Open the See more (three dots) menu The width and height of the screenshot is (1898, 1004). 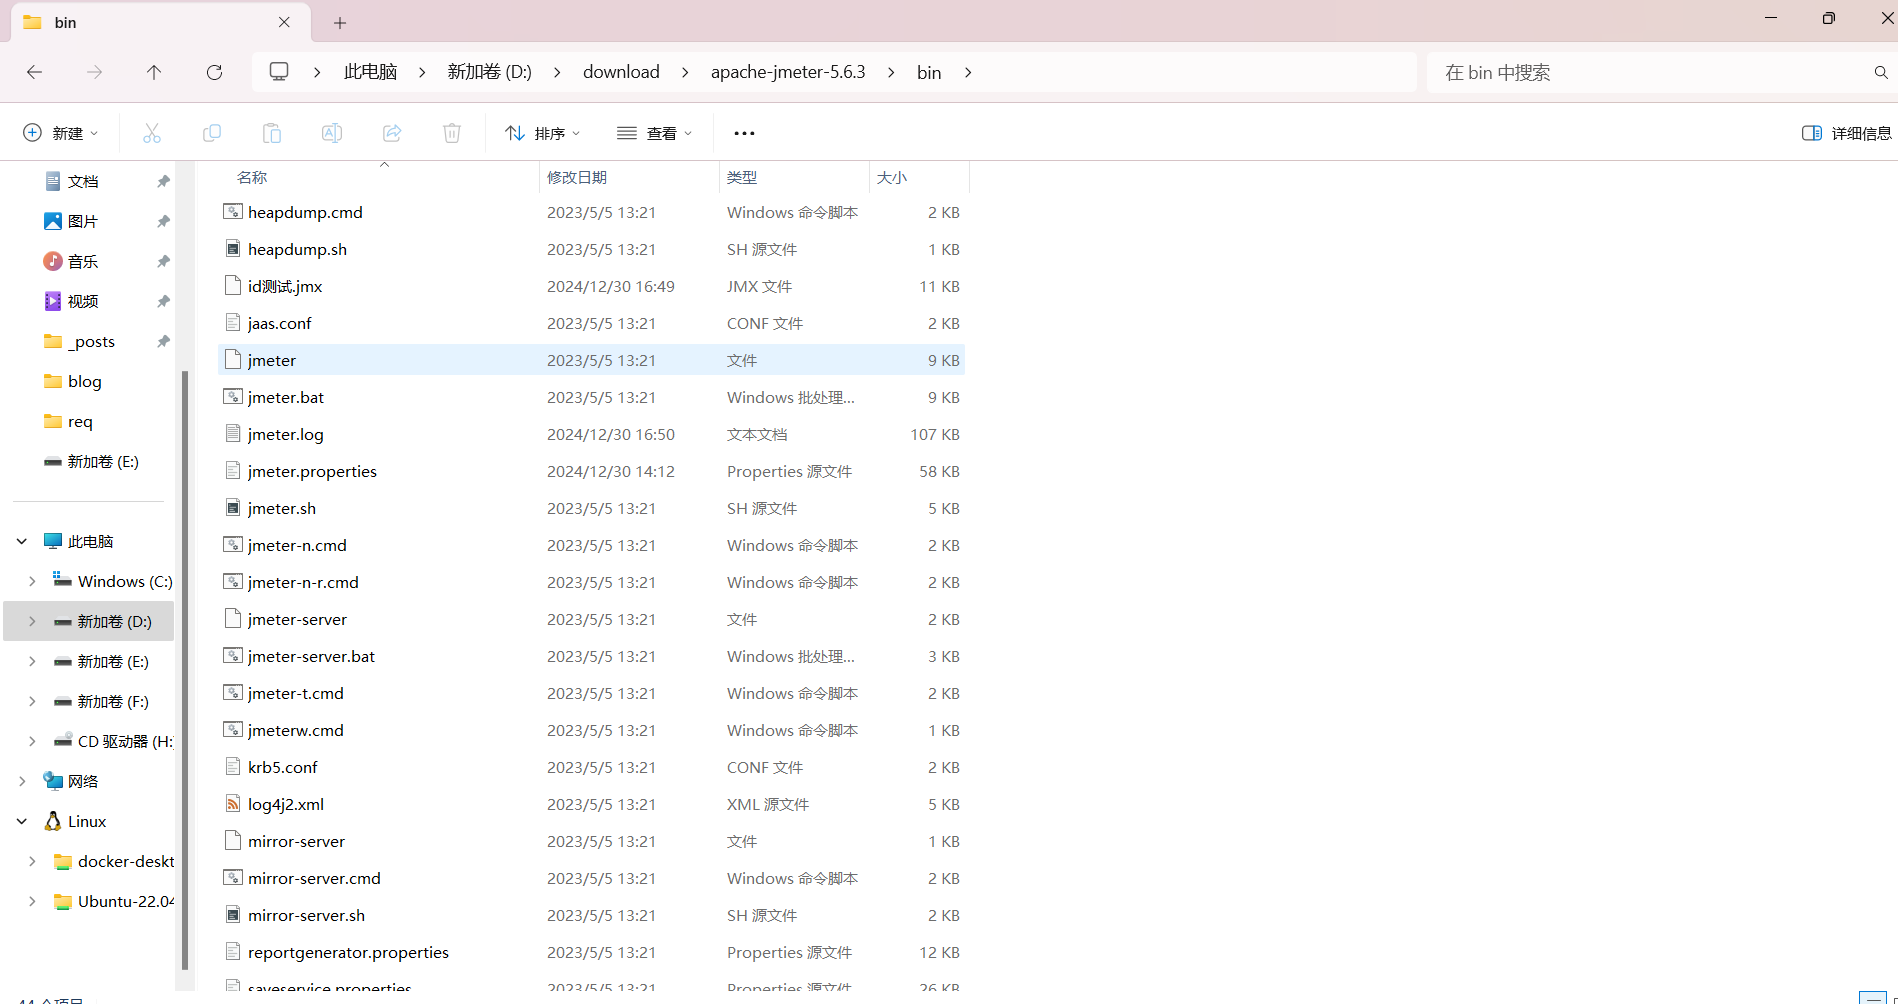744,133
